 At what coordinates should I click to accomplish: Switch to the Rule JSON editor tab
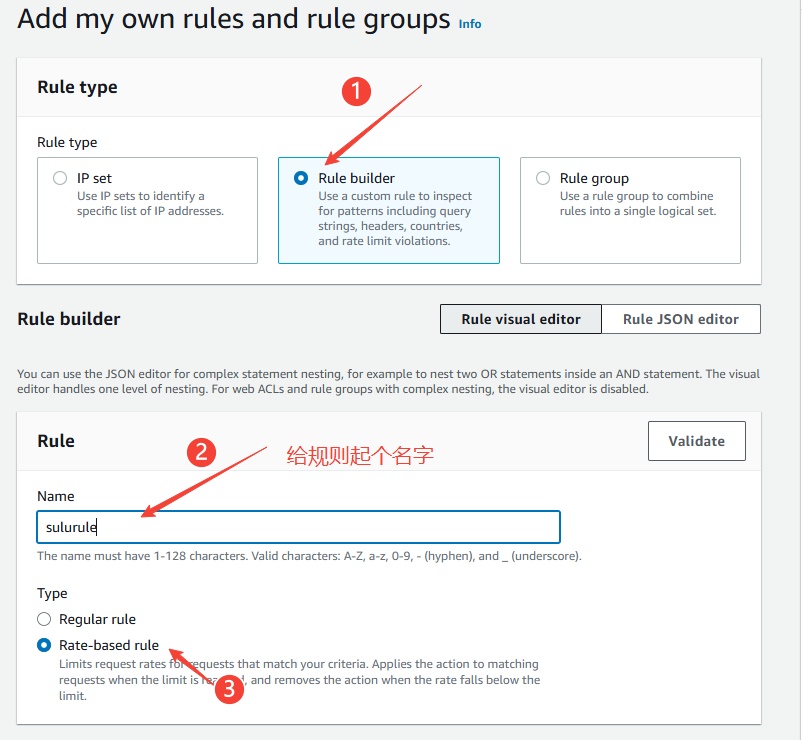pos(680,319)
